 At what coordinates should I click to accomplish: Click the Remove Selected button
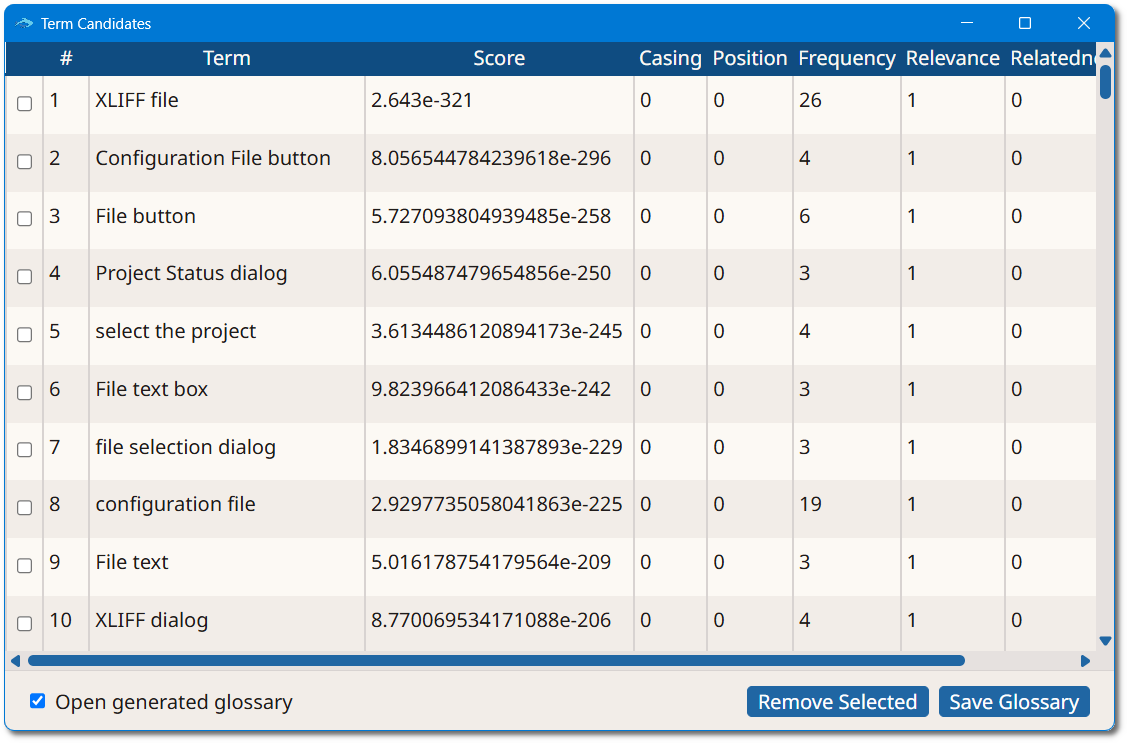click(837, 702)
